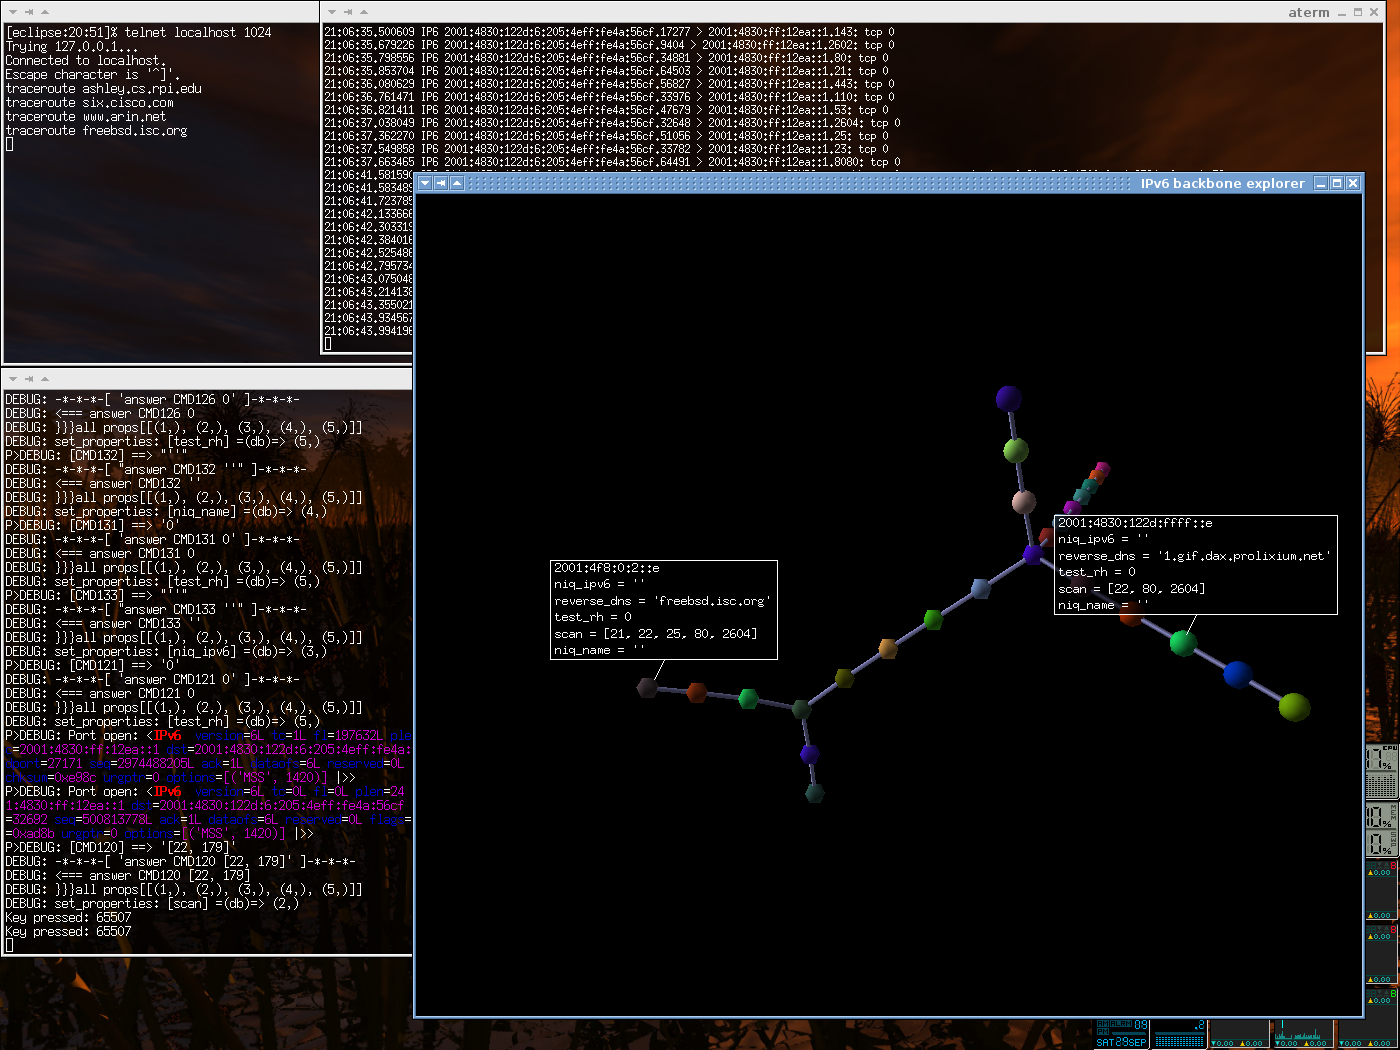1400x1050 pixels.
Task: Open the window menu arrow of the aterm tcpdump window
Action: [332, 12]
